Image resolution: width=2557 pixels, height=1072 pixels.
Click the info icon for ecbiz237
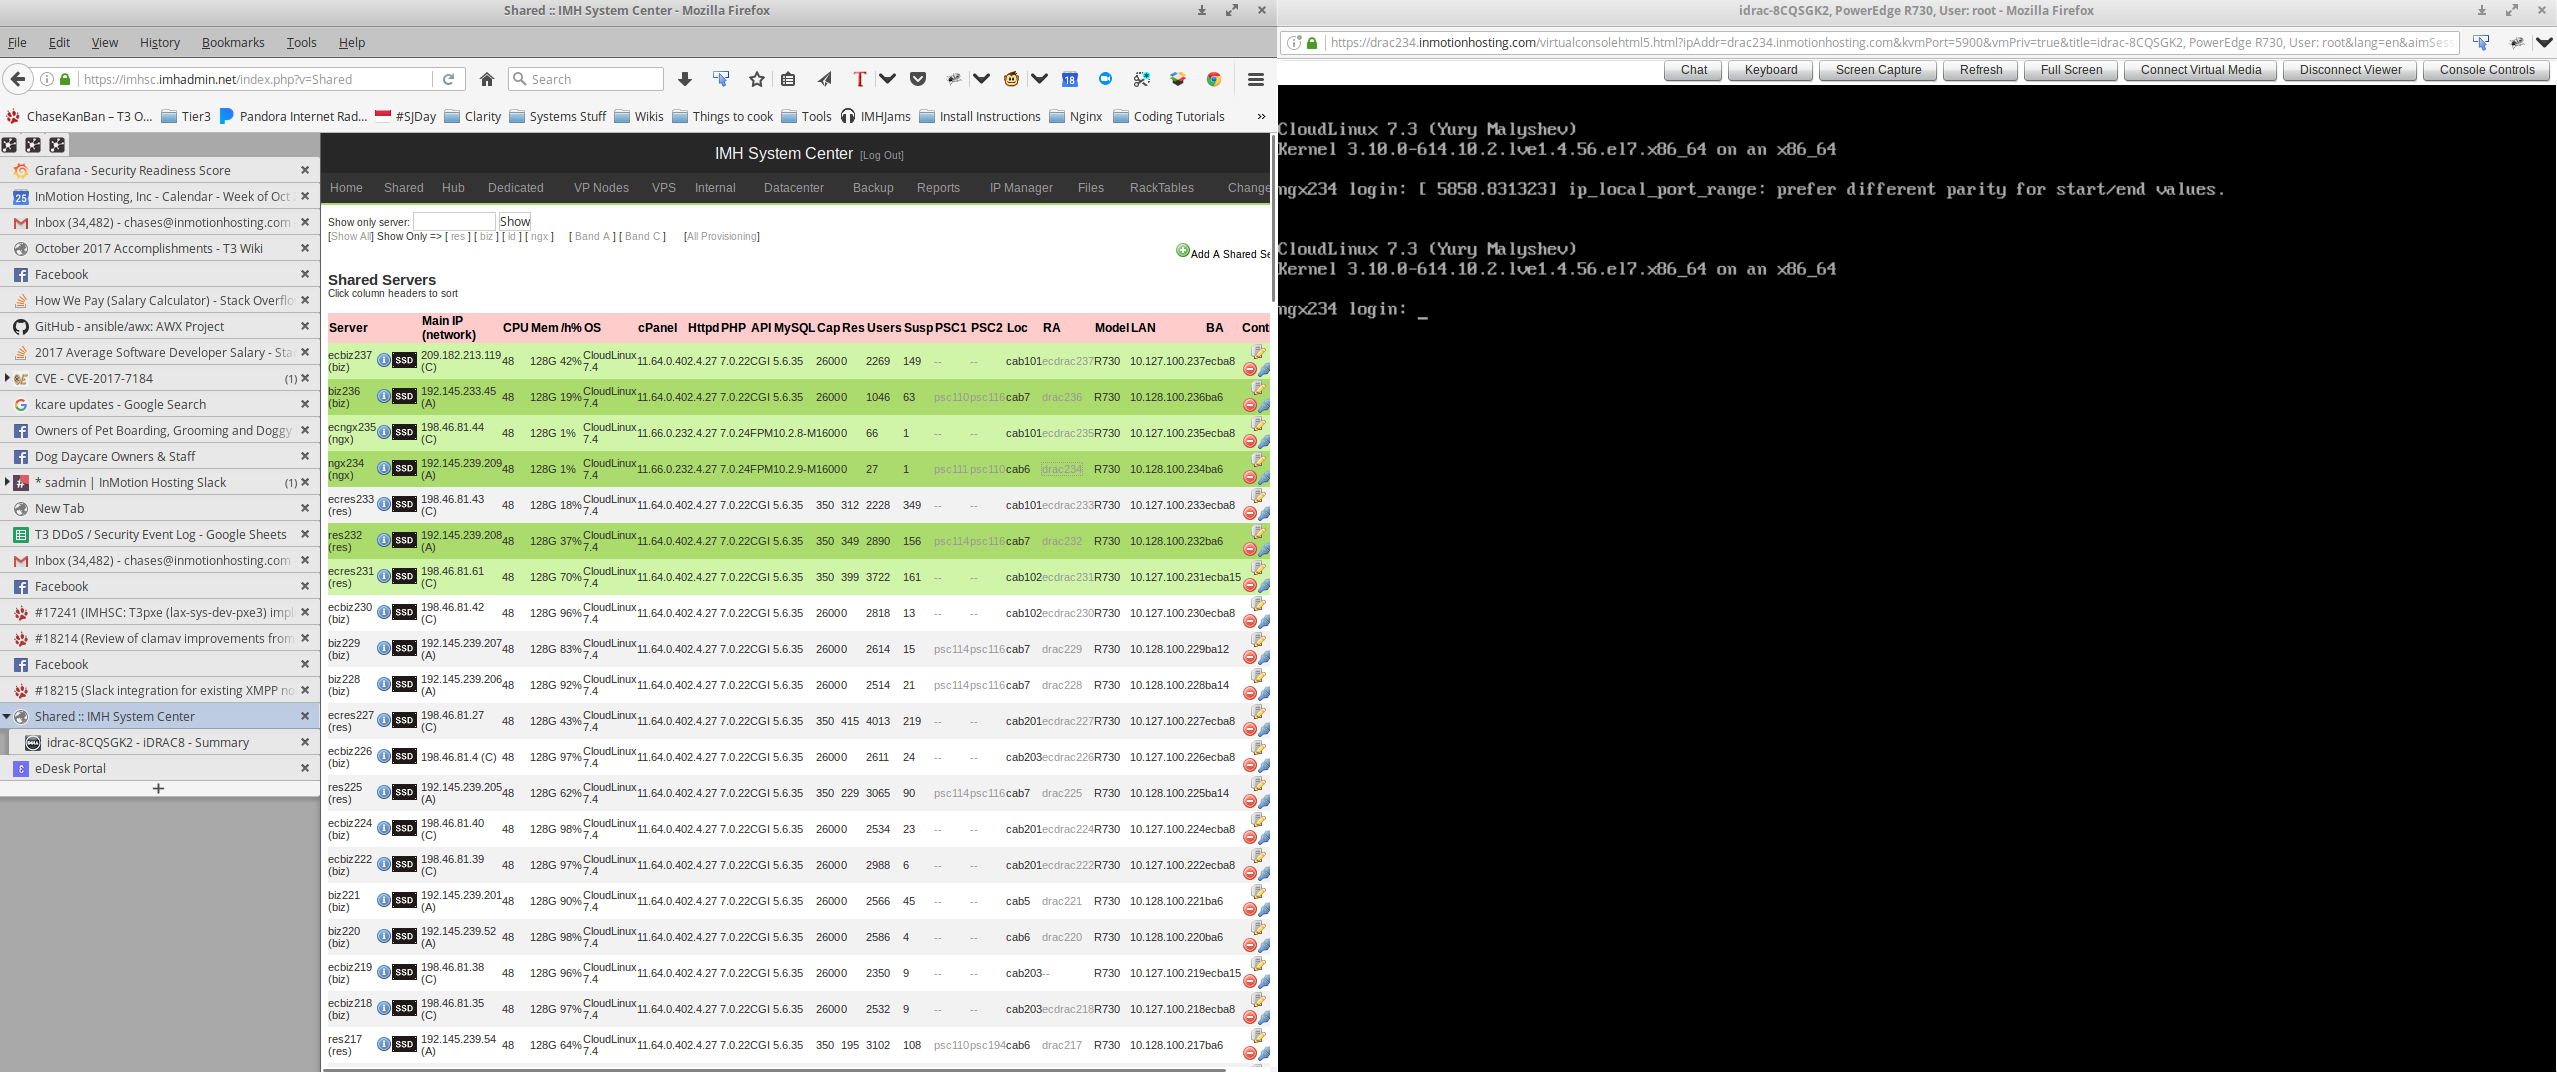(384, 360)
